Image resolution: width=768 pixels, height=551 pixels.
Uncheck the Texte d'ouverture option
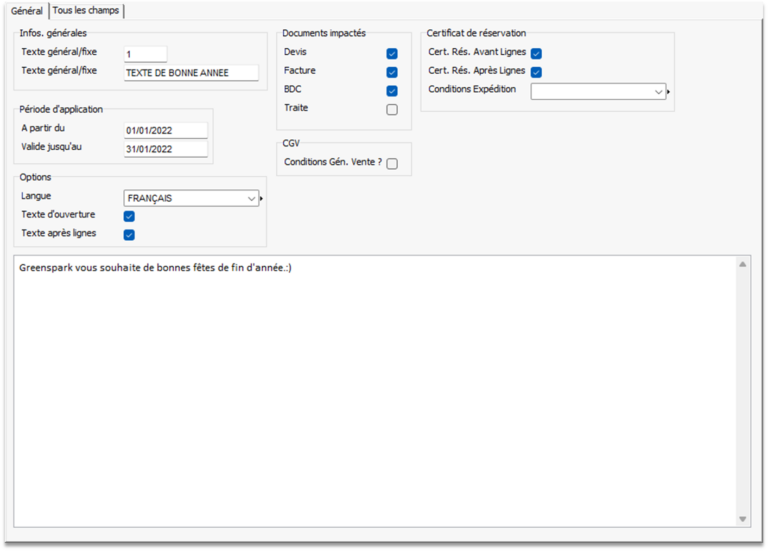coord(128,216)
